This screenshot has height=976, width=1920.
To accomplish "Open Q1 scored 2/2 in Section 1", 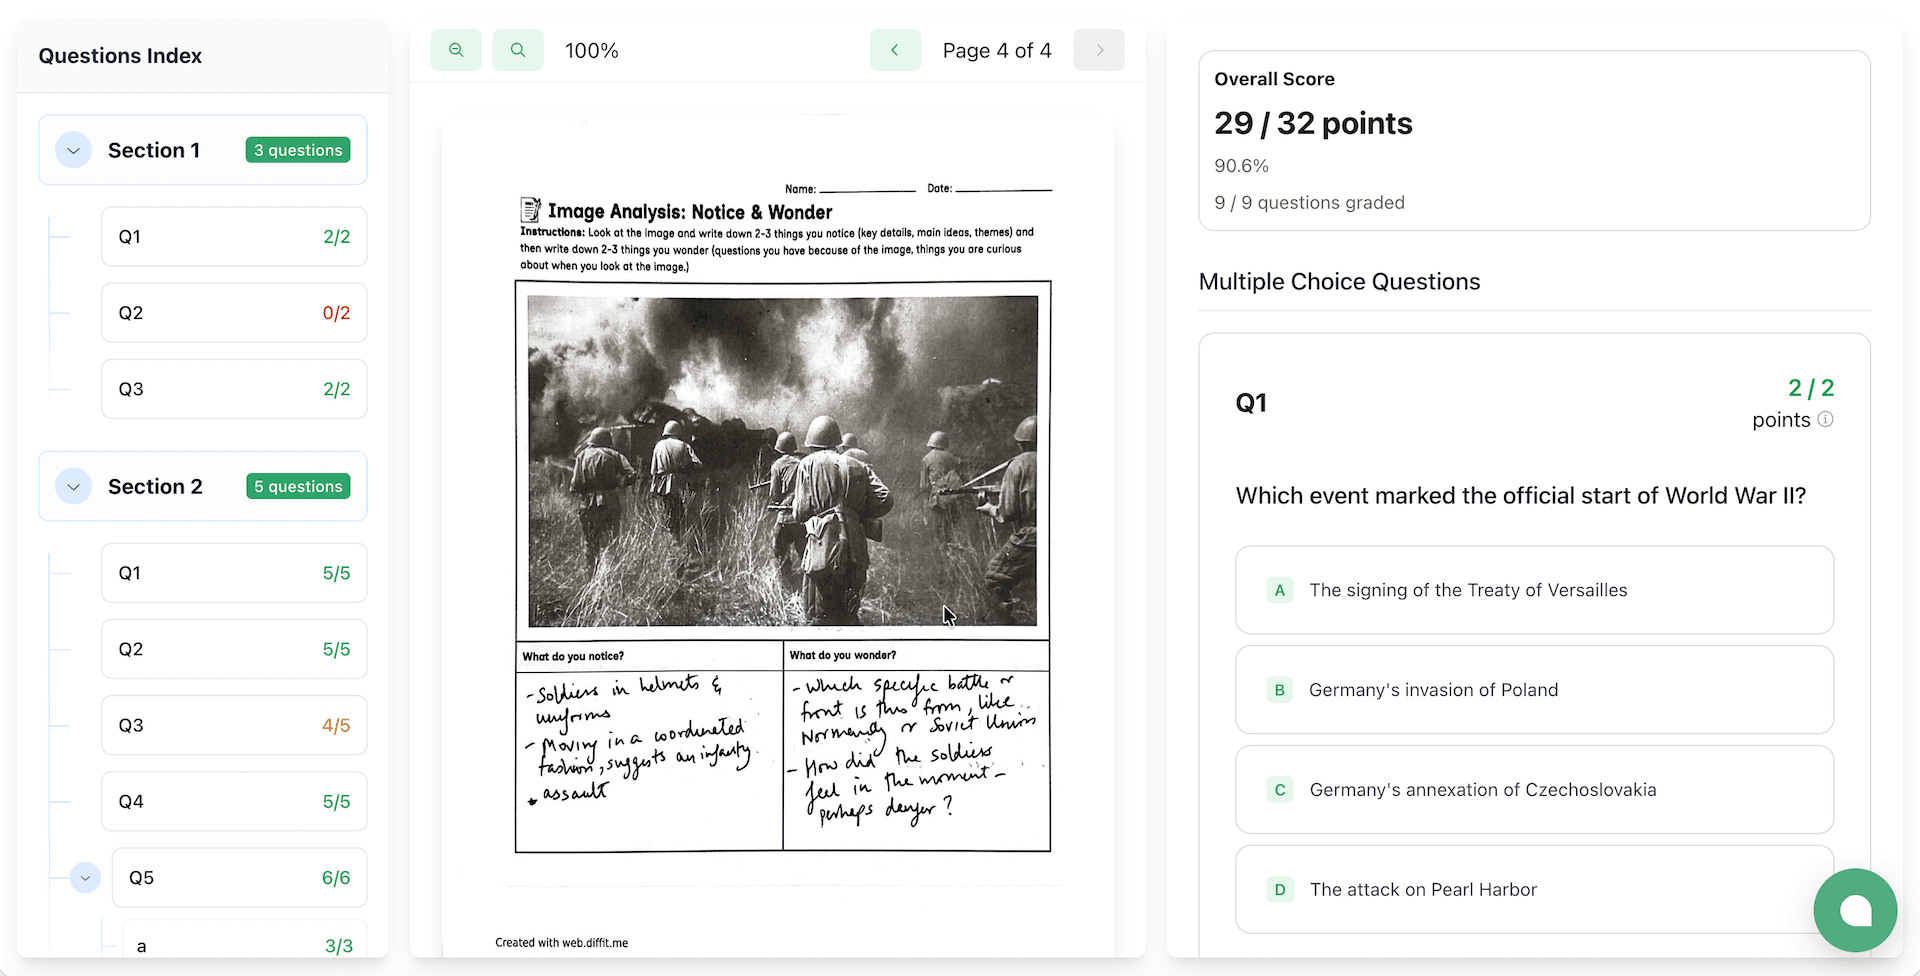I will pos(233,236).
